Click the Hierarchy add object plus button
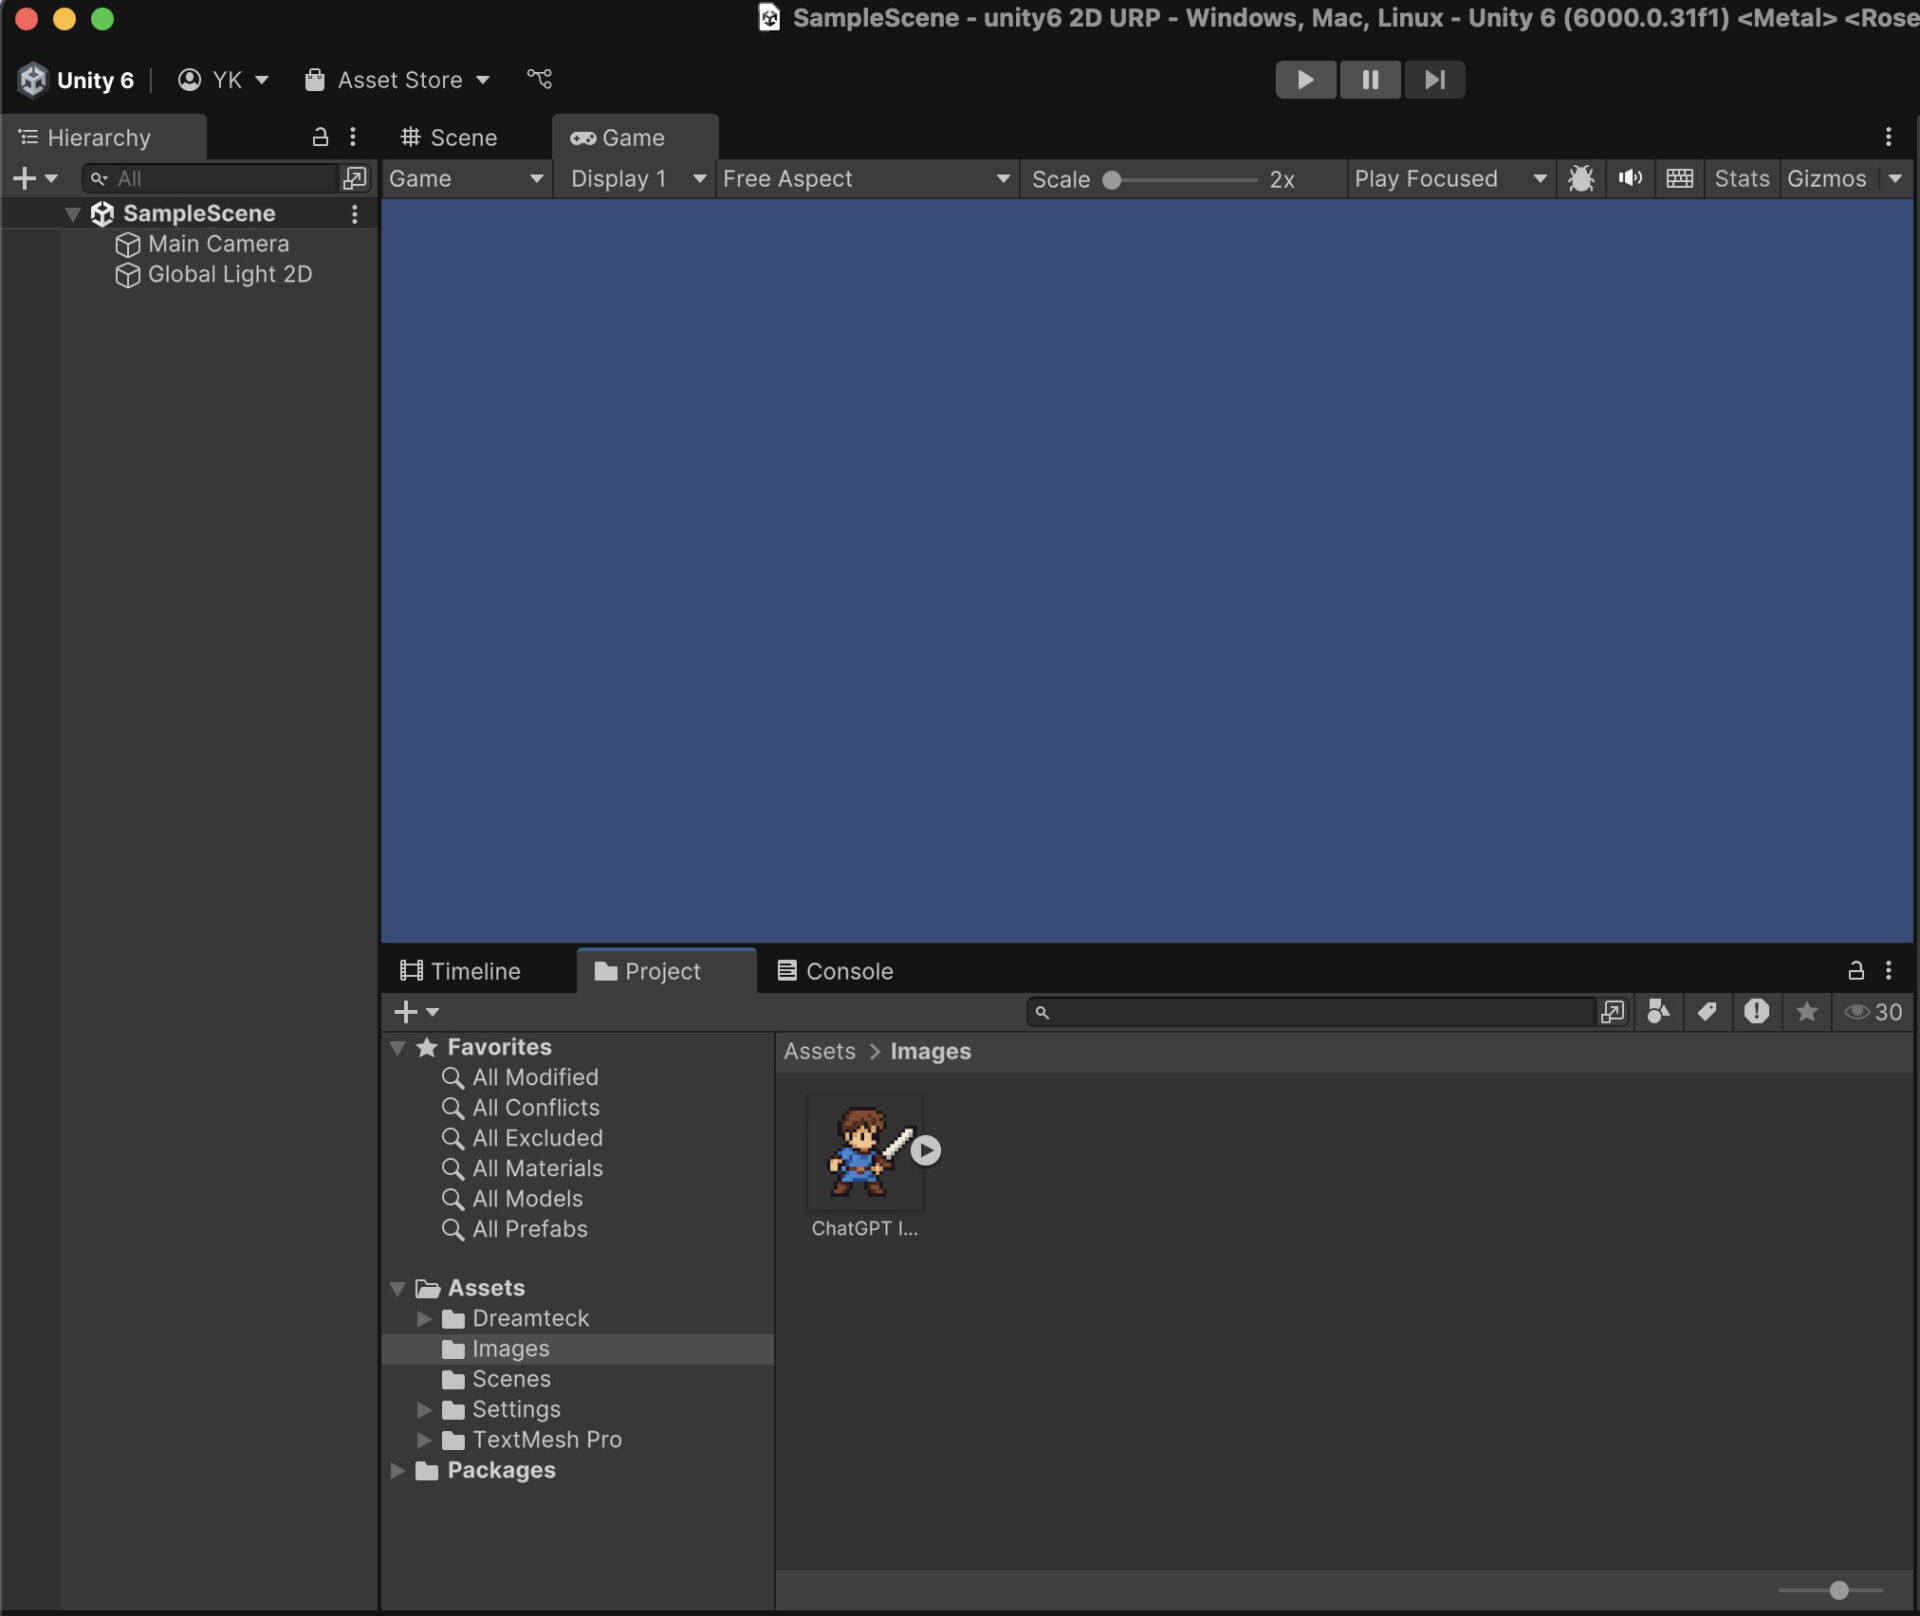The width and height of the screenshot is (1920, 1616). pos(34,179)
